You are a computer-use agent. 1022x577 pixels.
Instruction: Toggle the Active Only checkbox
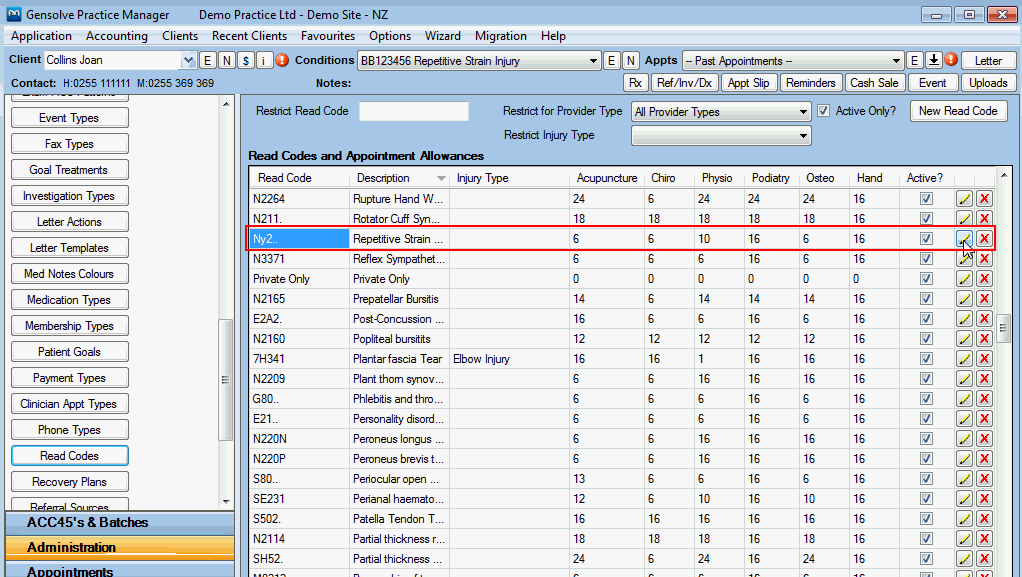(824, 111)
